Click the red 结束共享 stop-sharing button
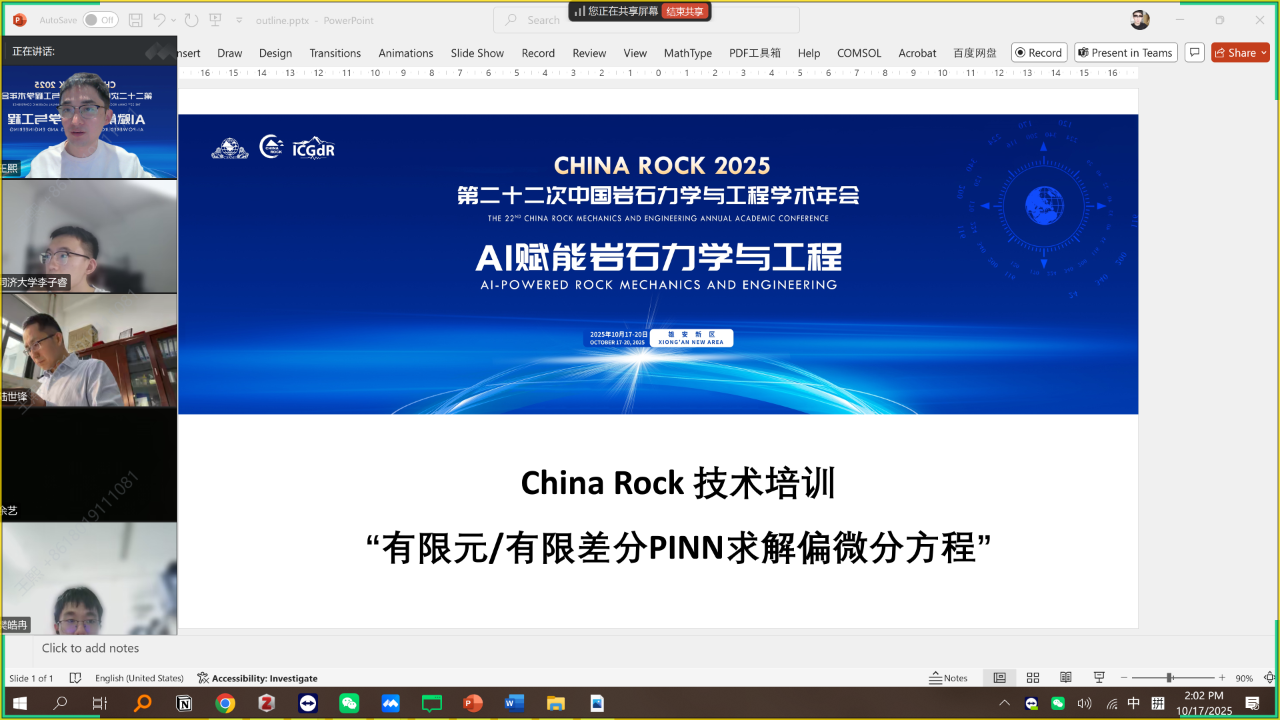The width and height of the screenshot is (1280, 720). tap(686, 11)
